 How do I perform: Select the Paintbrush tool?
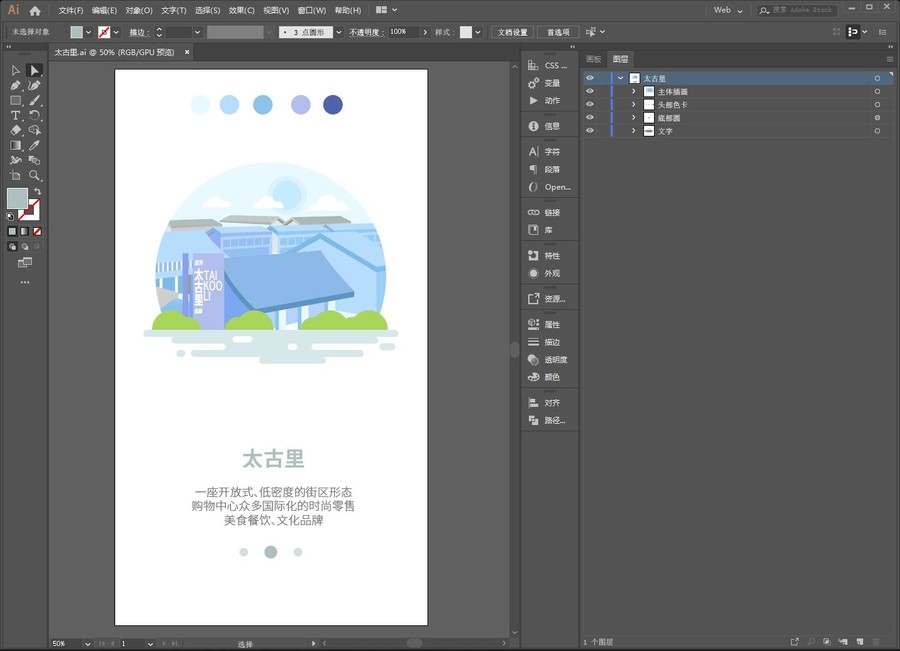point(34,100)
